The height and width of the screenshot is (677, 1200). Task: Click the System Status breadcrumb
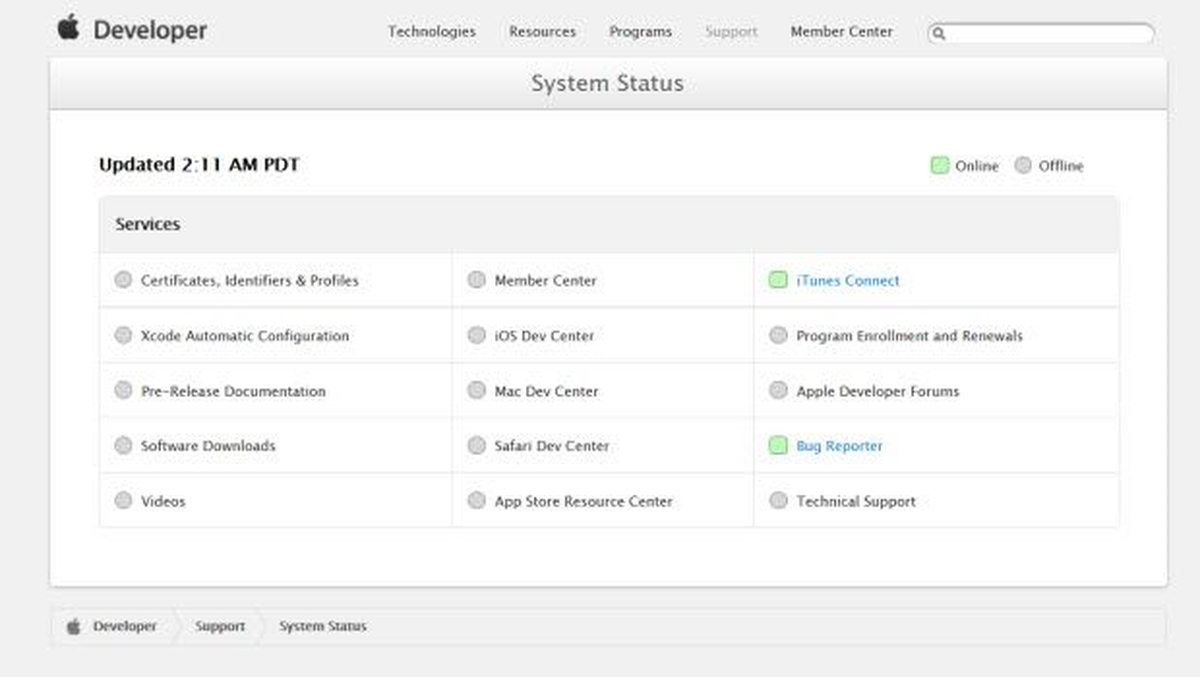[323, 626]
